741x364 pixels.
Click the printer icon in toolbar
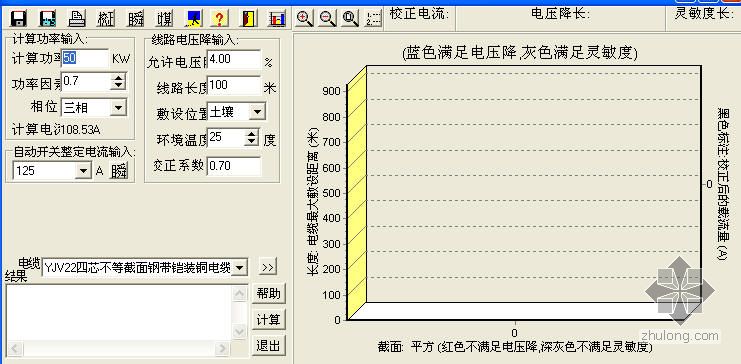tap(77, 18)
